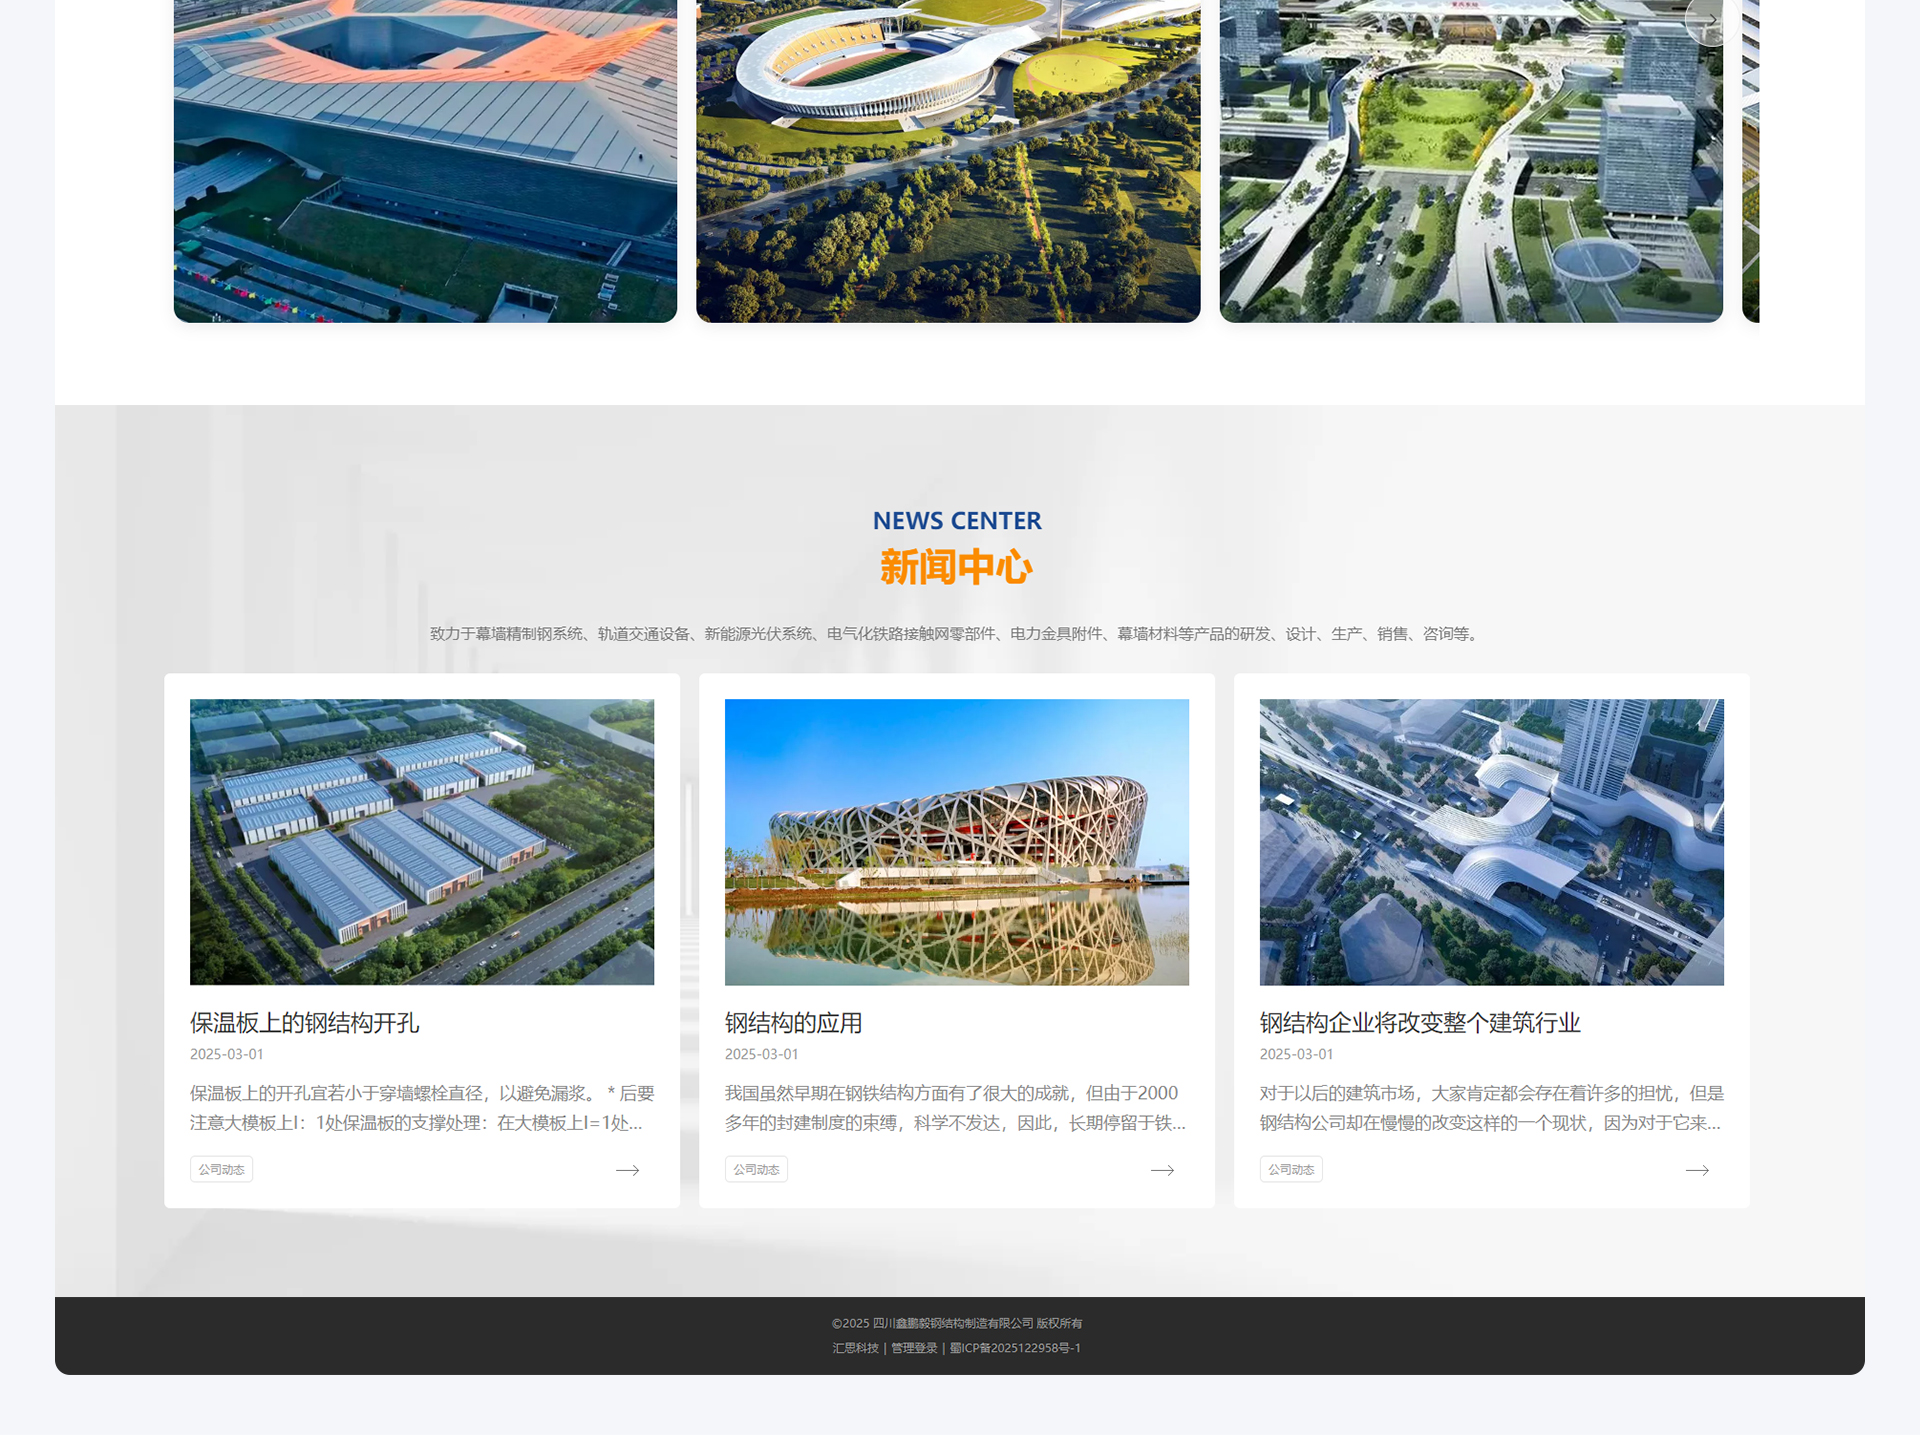Open the oval stadium aerial project image
The height and width of the screenshot is (1435, 1920).
click(948, 161)
